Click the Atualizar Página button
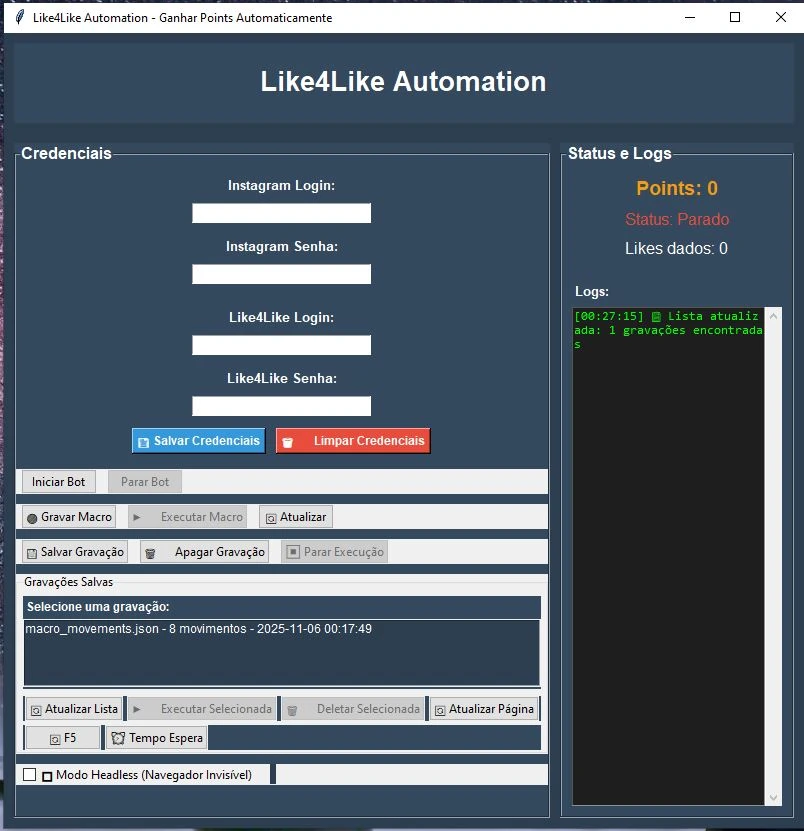The height and width of the screenshot is (831, 804). point(484,709)
